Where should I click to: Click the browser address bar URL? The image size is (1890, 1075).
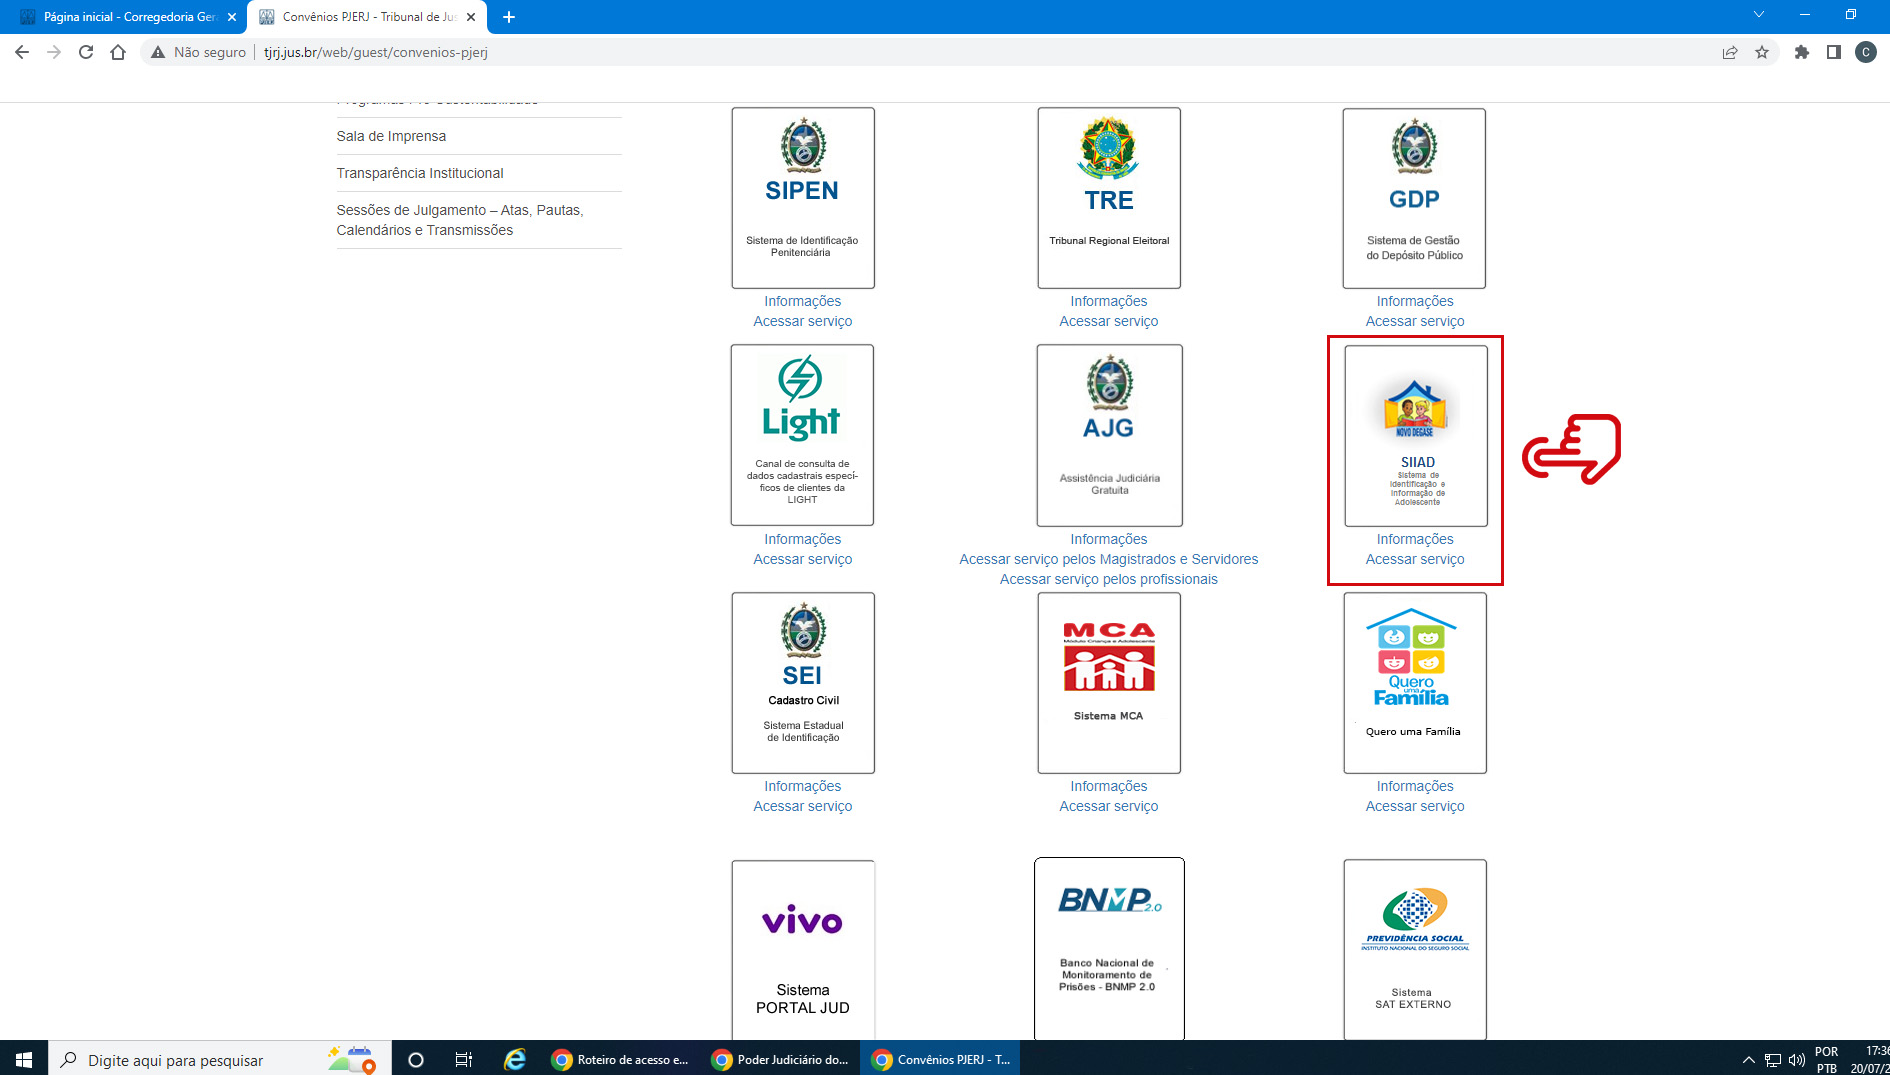click(x=375, y=52)
